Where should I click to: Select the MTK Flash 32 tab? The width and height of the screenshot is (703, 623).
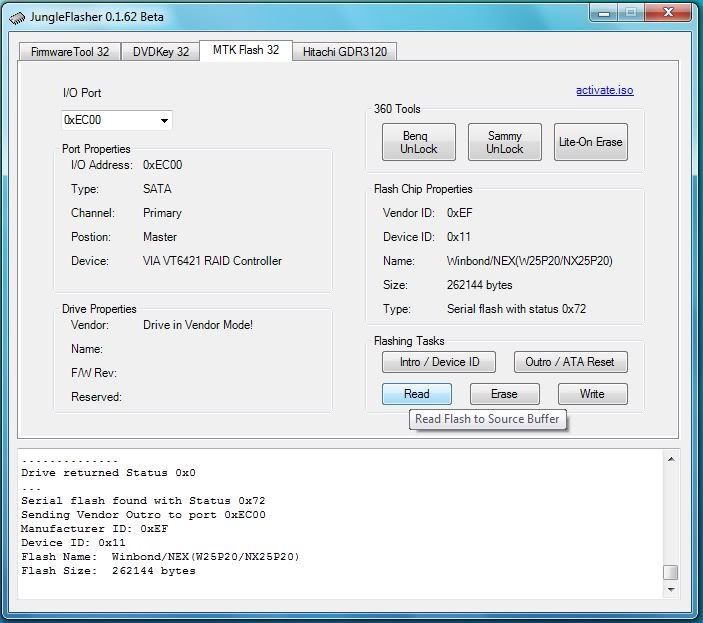coord(246,50)
